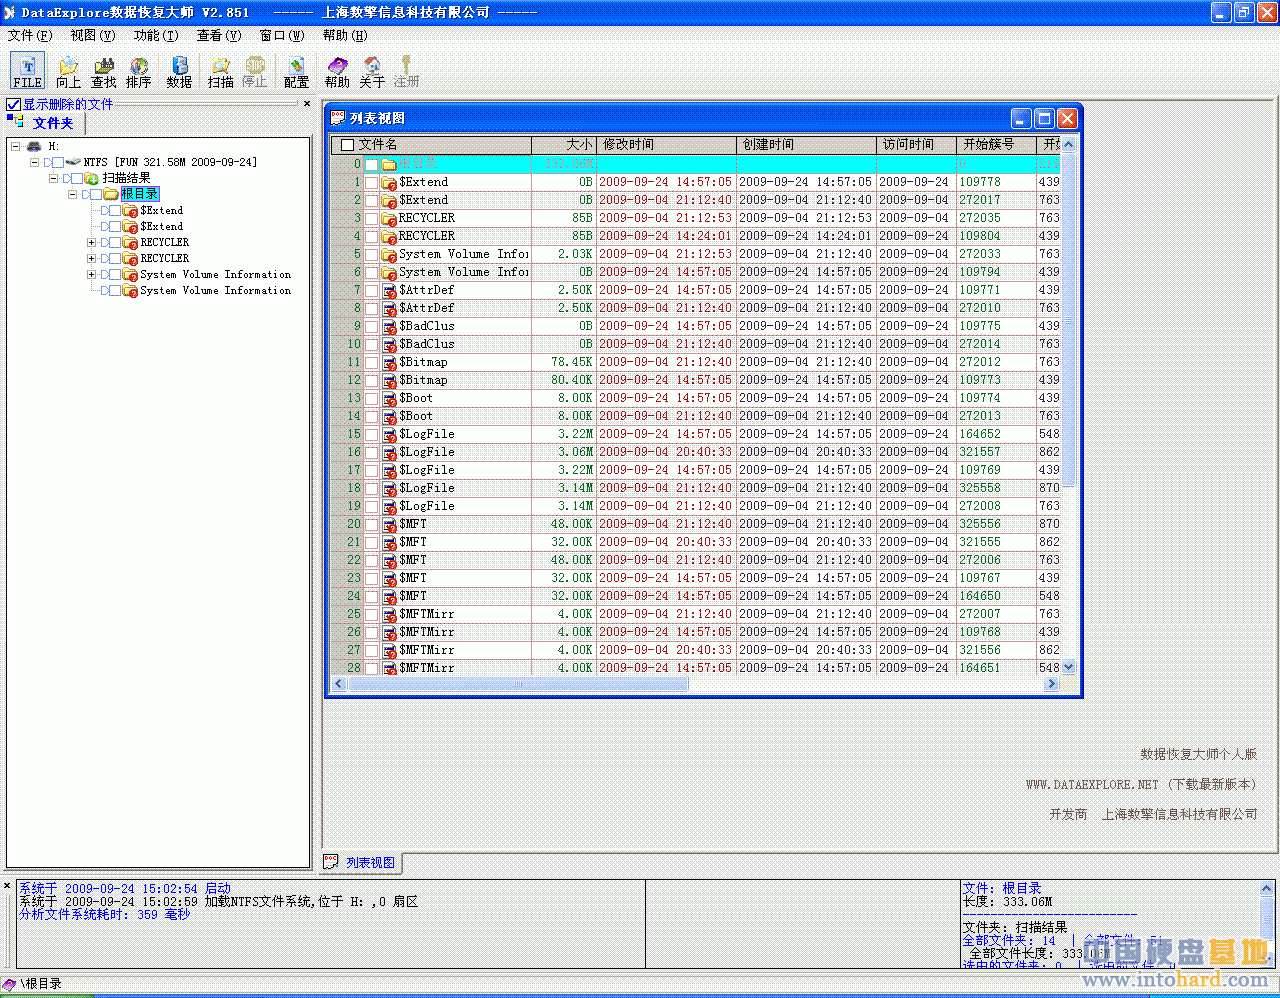Expand the first RECYCLER tree folder
The width and height of the screenshot is (1280, 998).
91,242
